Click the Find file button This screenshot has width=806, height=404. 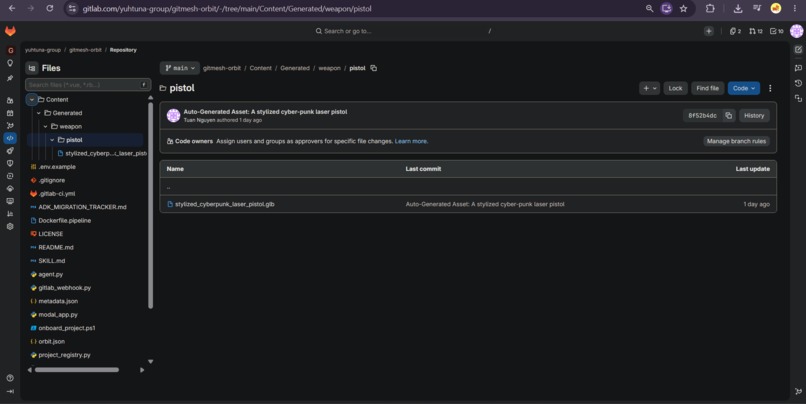pos(707,88)
